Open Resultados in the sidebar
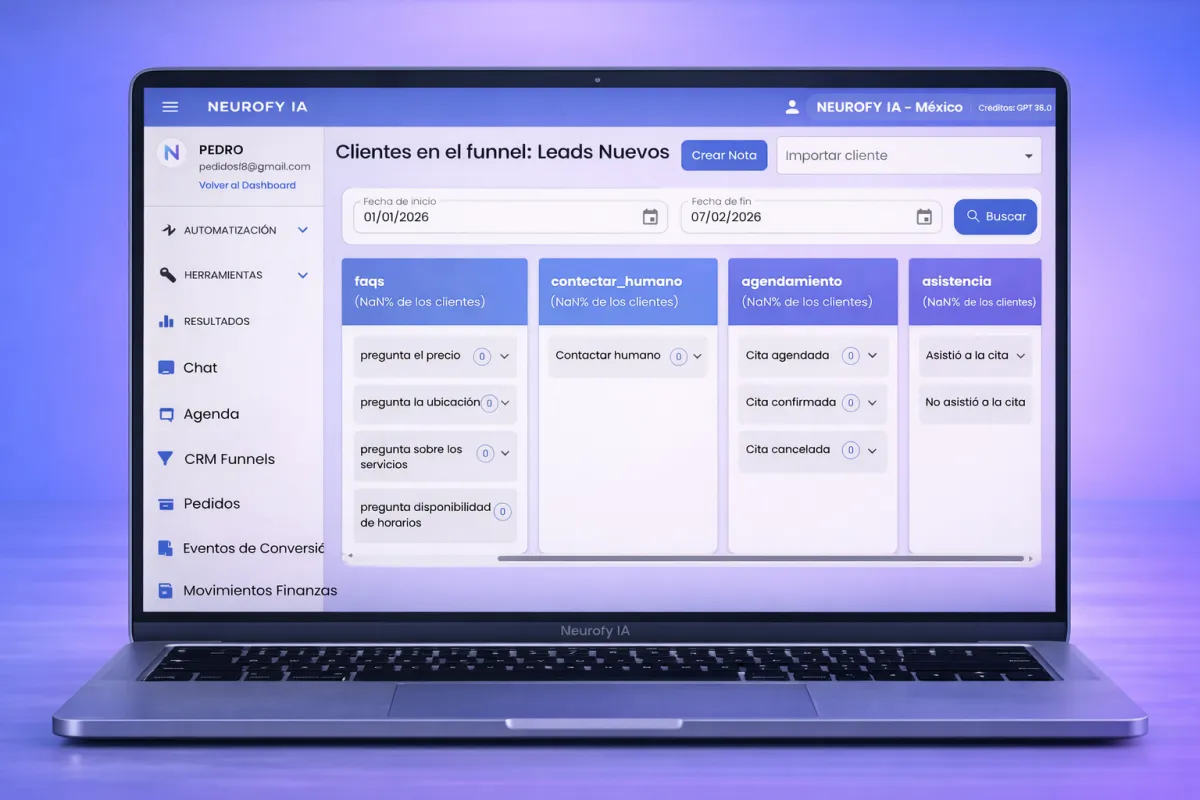This screenshot has width=1200, height=800. 217,321
